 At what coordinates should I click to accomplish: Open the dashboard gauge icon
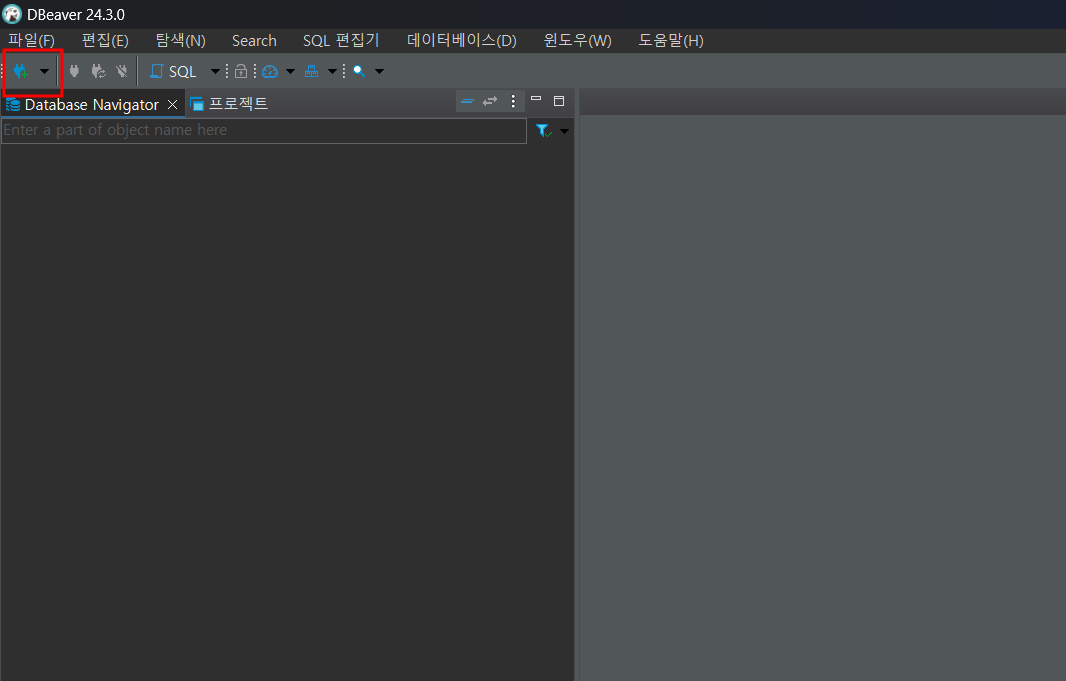(270, 71)
